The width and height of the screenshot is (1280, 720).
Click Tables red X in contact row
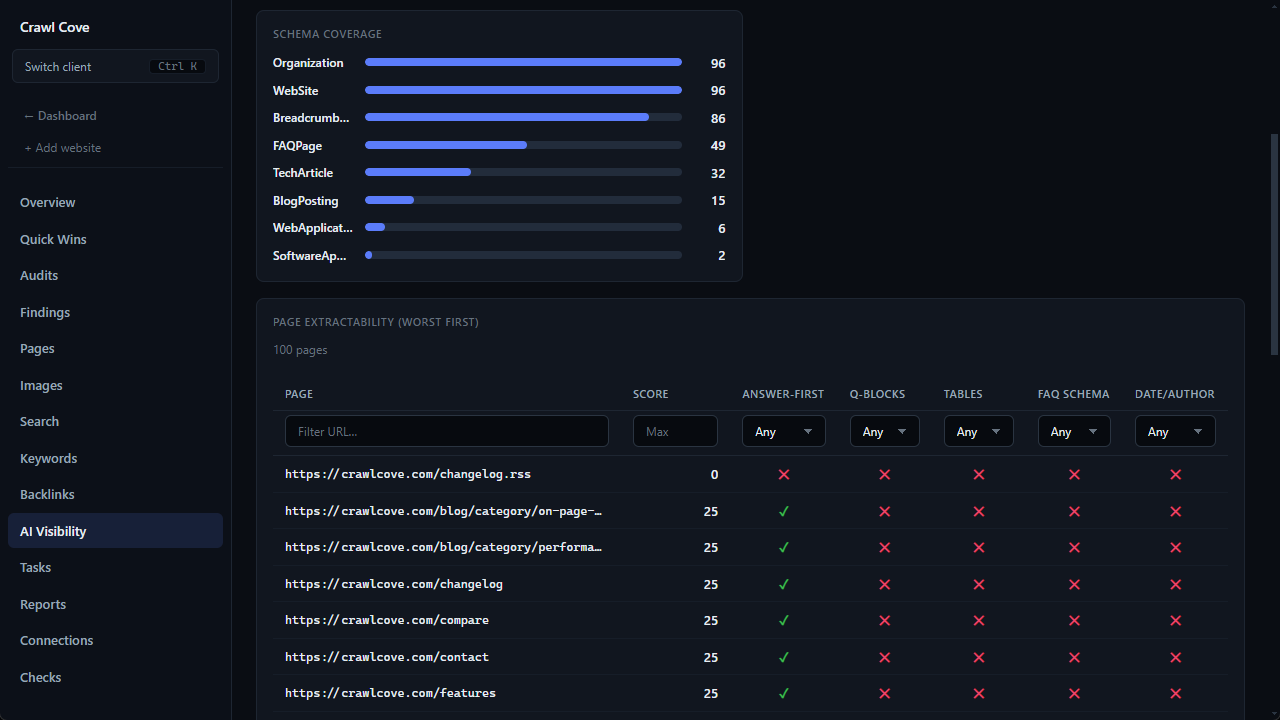[x=979, y=657]
